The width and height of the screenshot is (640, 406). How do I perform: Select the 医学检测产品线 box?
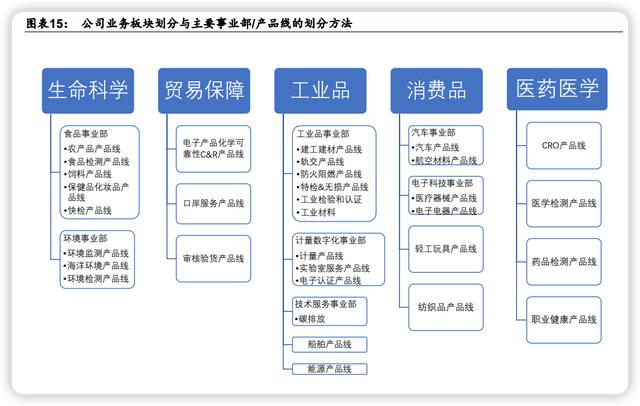(564, 204)
